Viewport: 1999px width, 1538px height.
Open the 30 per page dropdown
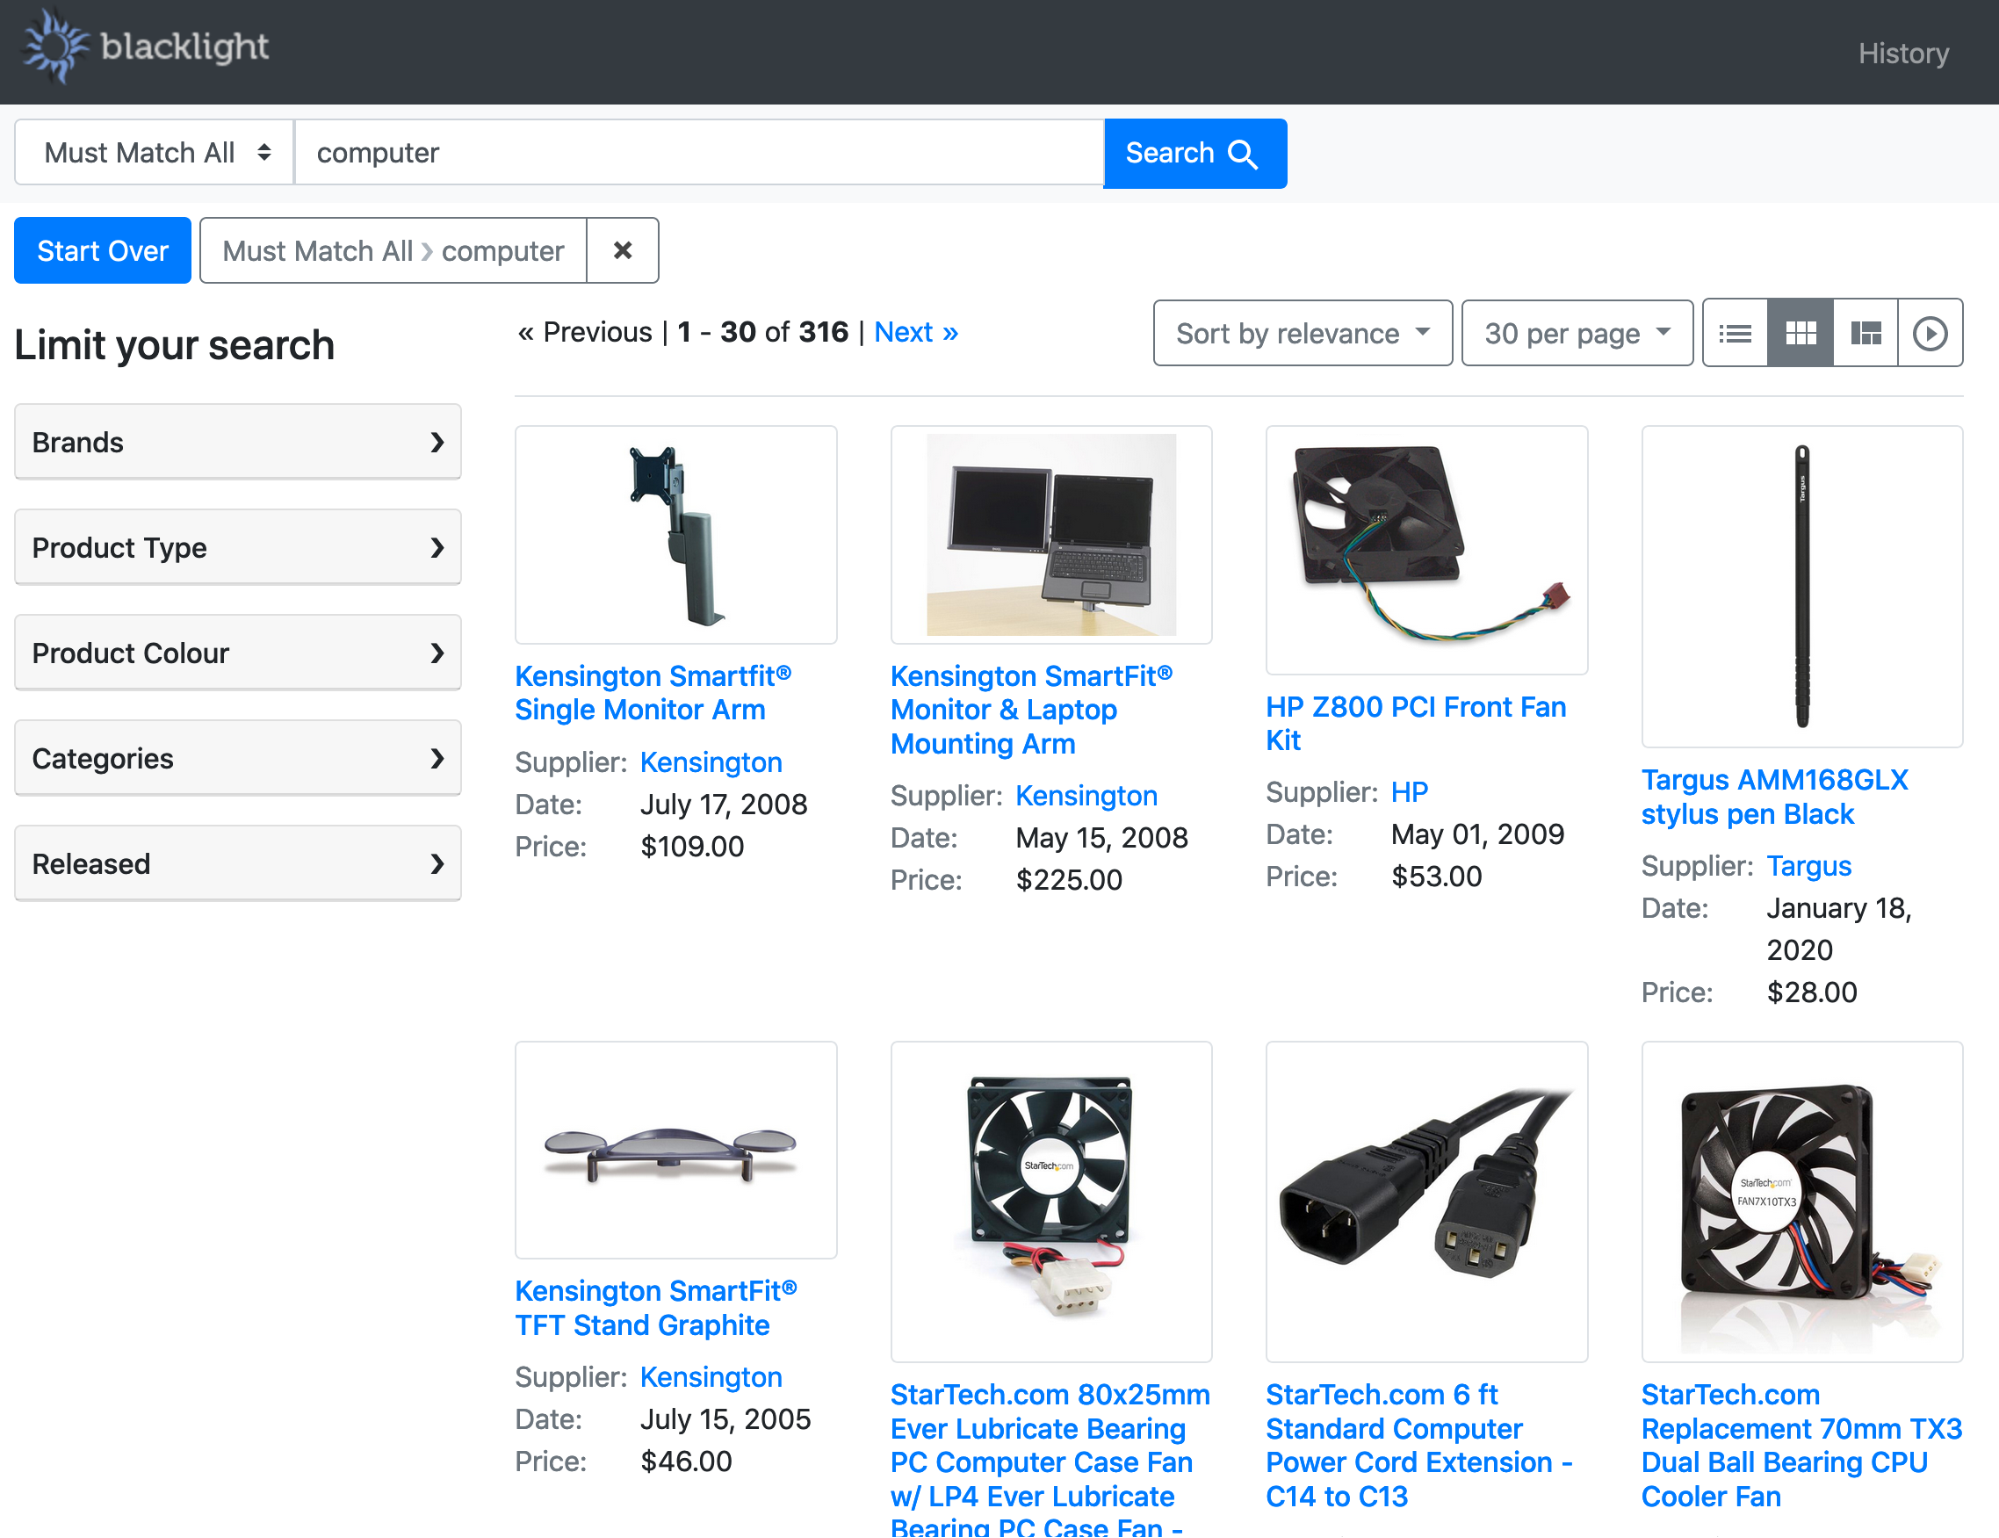[1576, 333]
